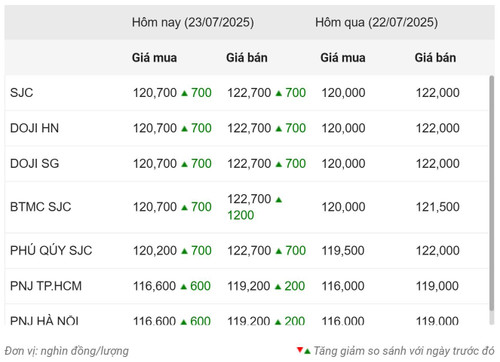The height and width of the screenshot is (362, 500).
Task: Click today's Giá mua column header
Action: [154, 58]
